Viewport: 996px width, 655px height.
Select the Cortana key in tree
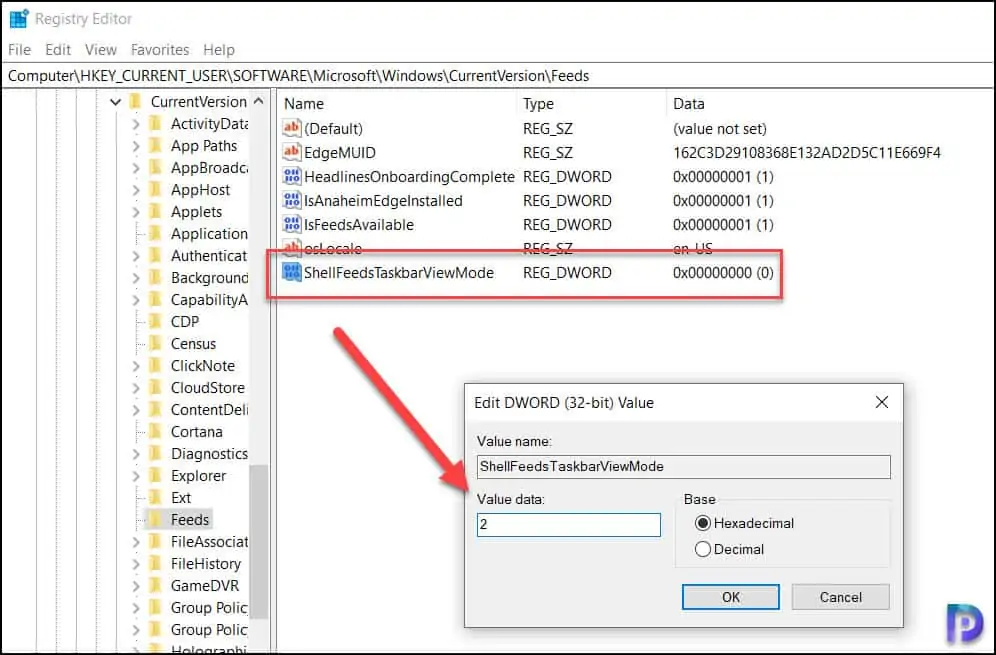coord(196,431)
